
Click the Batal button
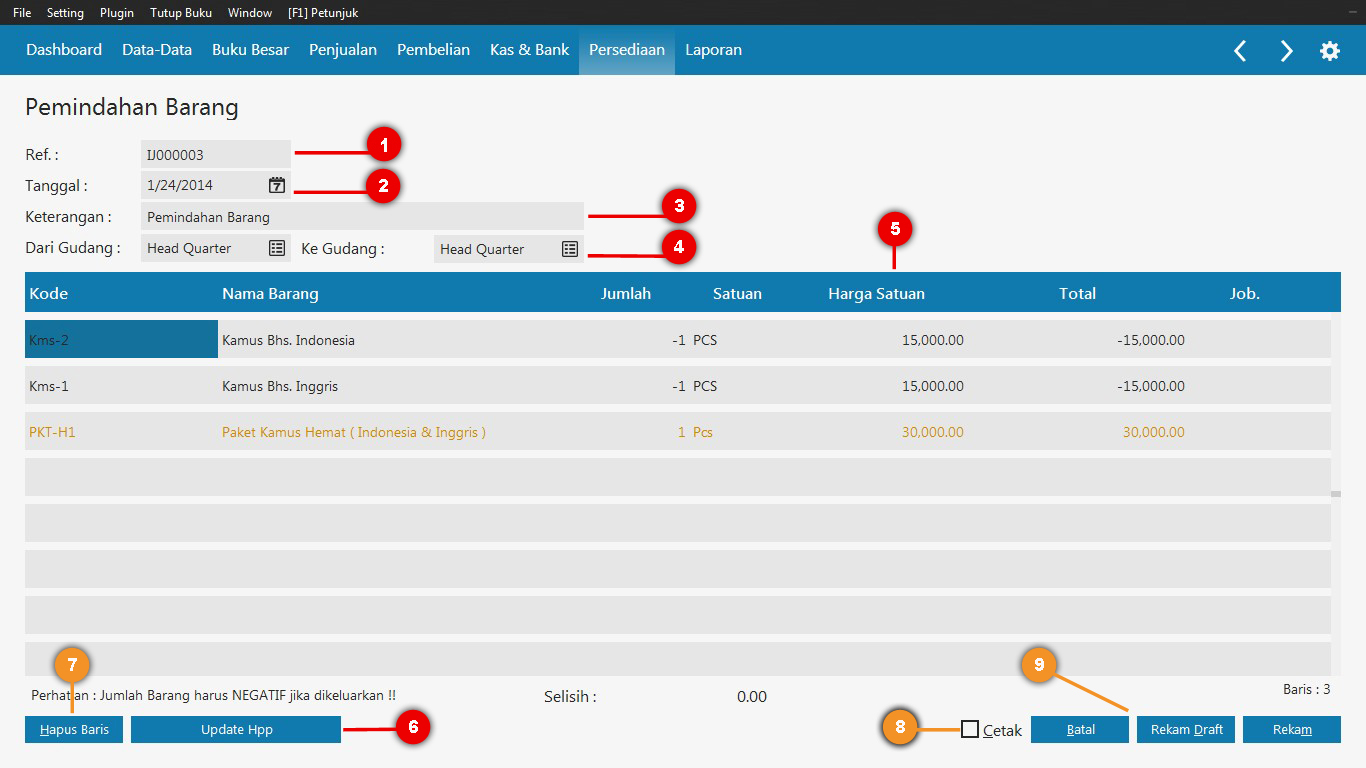tap(1080, 729)
